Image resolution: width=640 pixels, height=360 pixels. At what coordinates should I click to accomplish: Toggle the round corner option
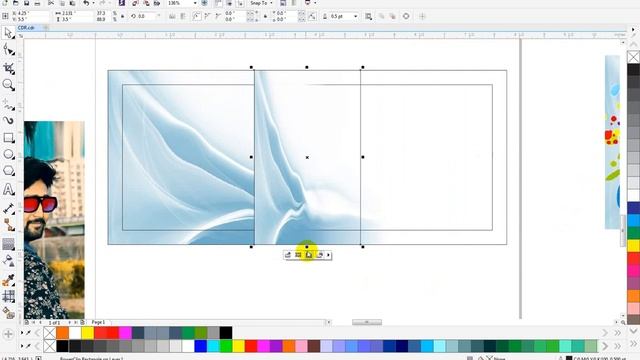tap(197, 16)
